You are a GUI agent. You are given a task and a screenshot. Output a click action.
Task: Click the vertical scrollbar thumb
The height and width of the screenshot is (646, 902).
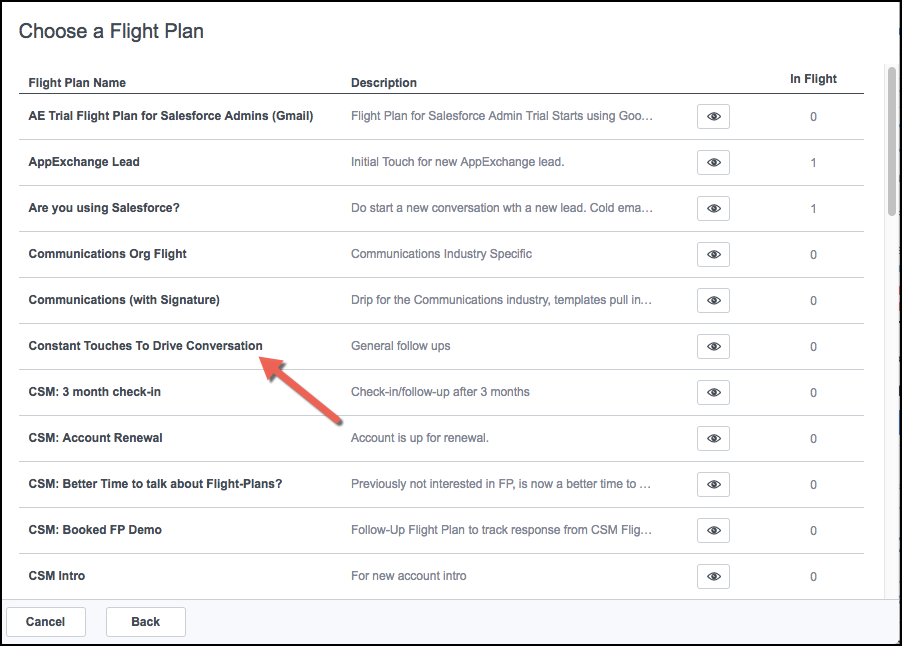coord(892,142)
